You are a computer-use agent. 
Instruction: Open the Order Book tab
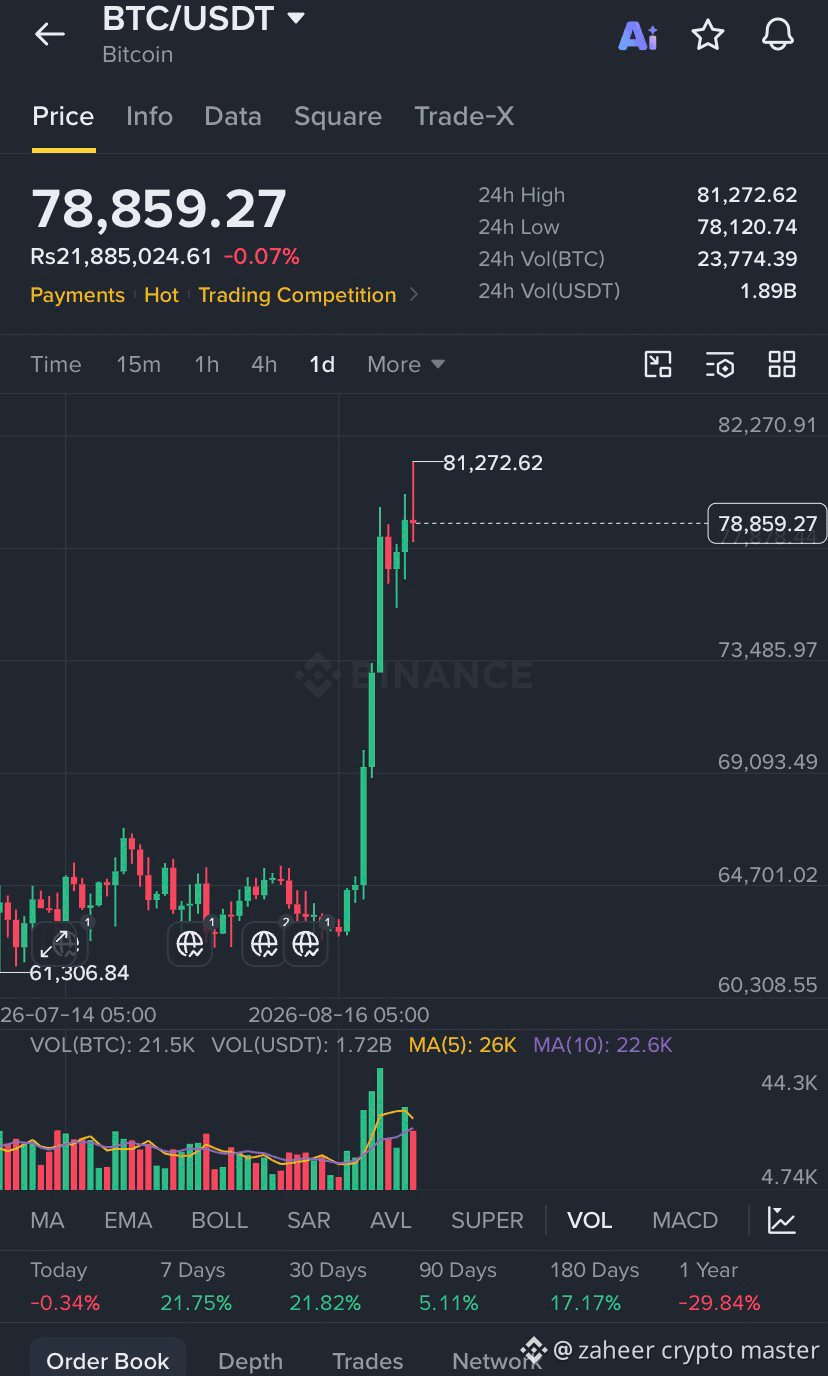108,1360
